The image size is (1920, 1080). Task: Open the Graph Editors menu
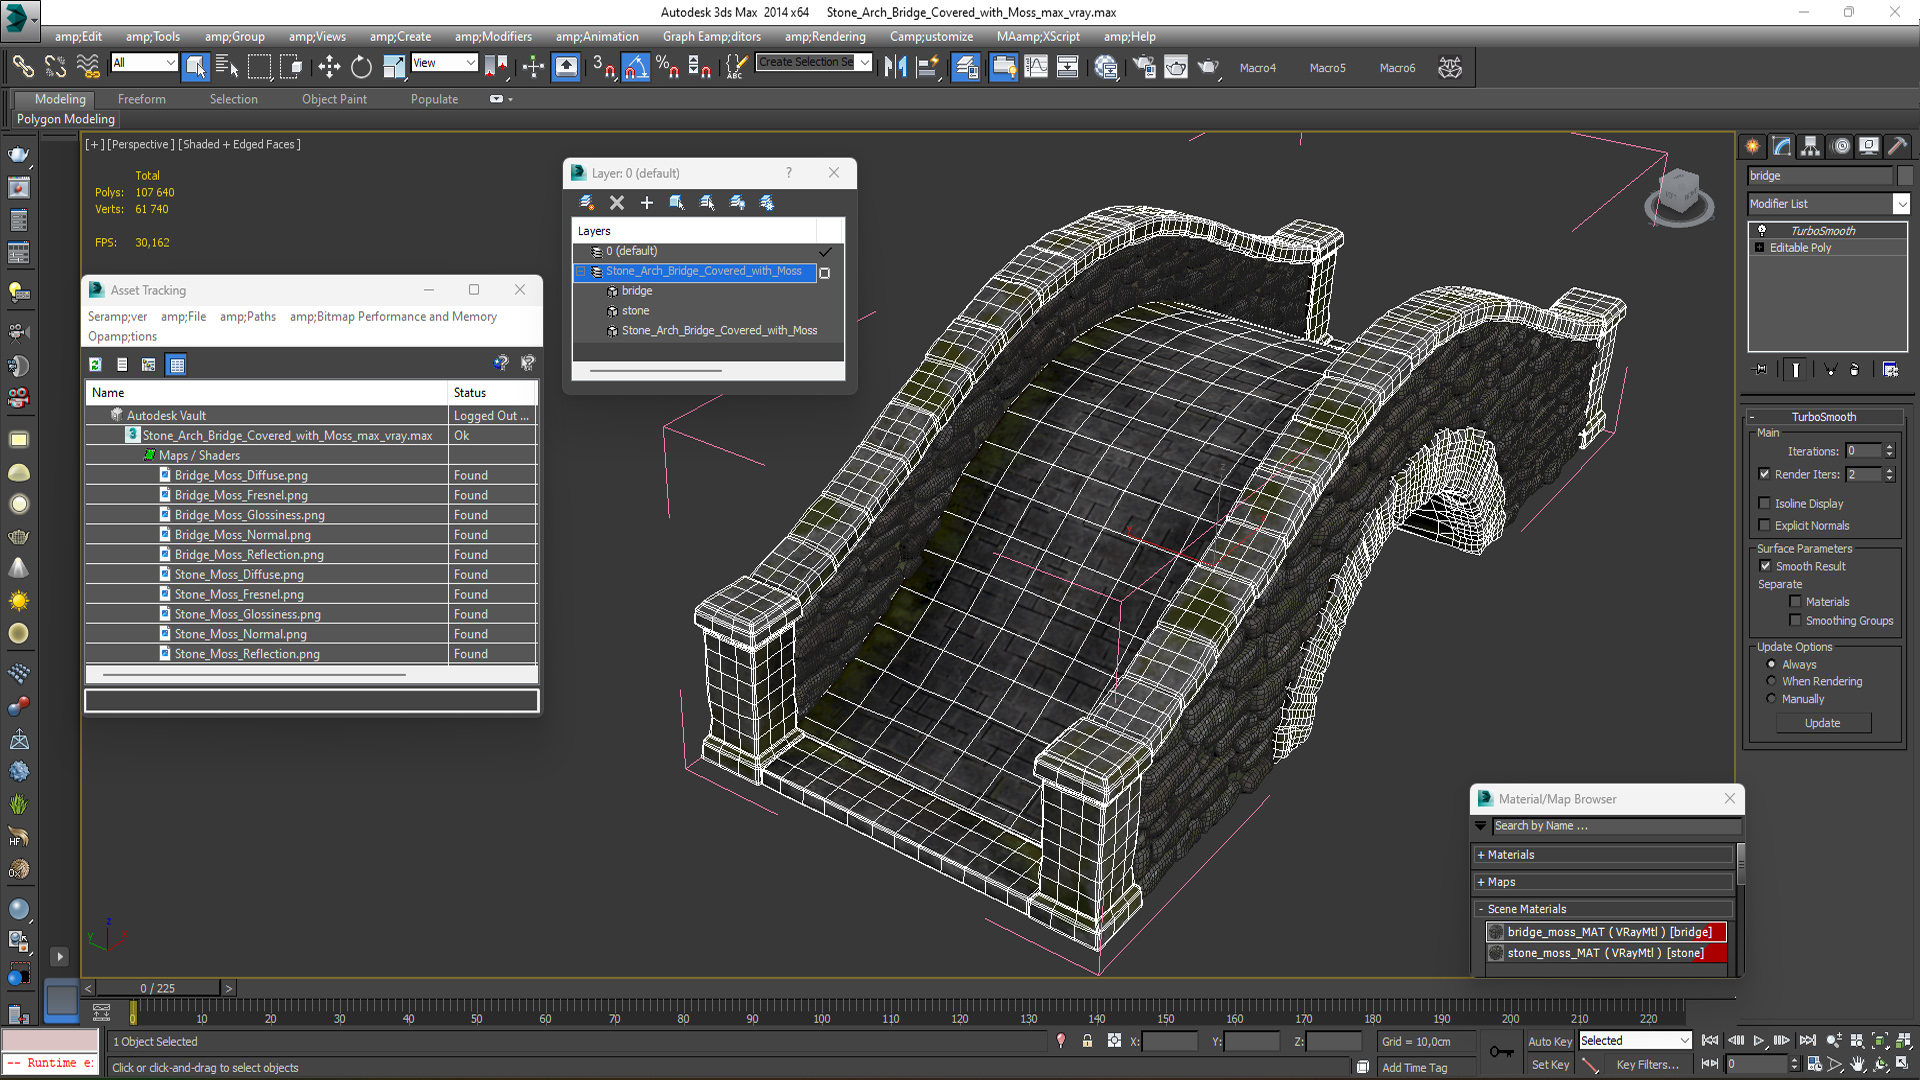coord(712,36)
